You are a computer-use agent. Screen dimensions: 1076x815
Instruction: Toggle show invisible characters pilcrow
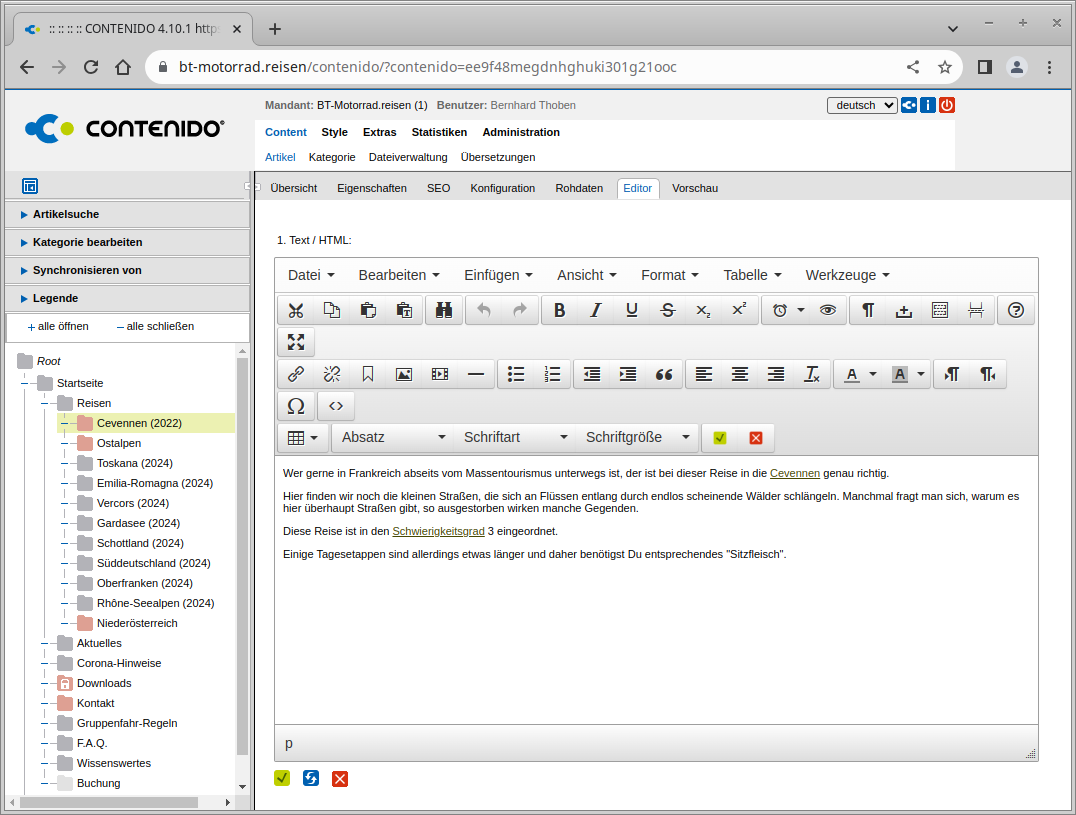[868, 310]
